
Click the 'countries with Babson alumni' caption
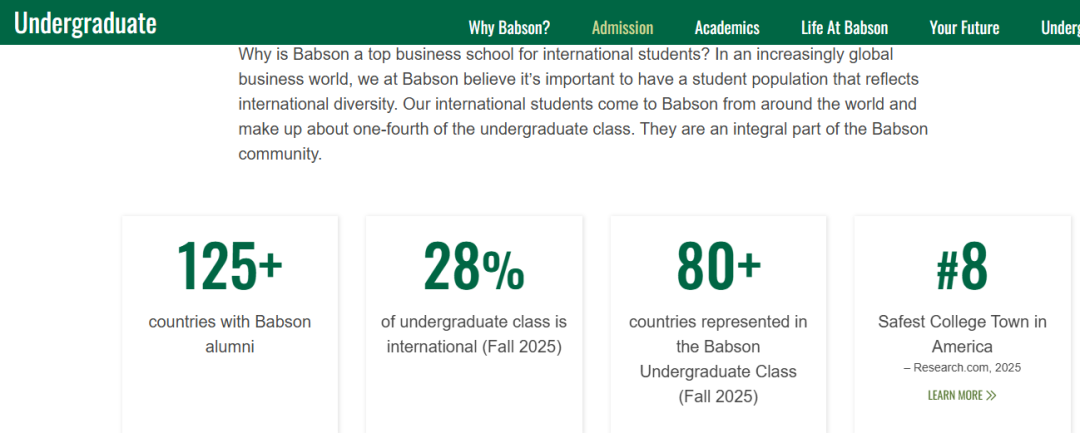[x=230, y=334]
